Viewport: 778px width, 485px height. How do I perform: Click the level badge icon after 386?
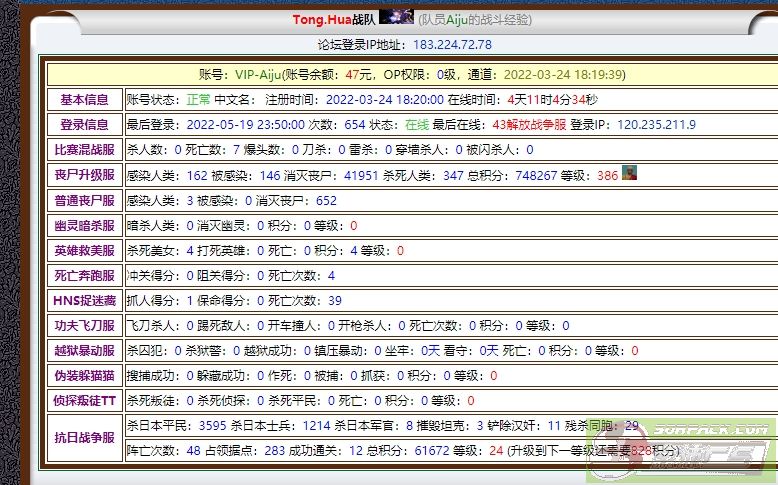point(629,173)
